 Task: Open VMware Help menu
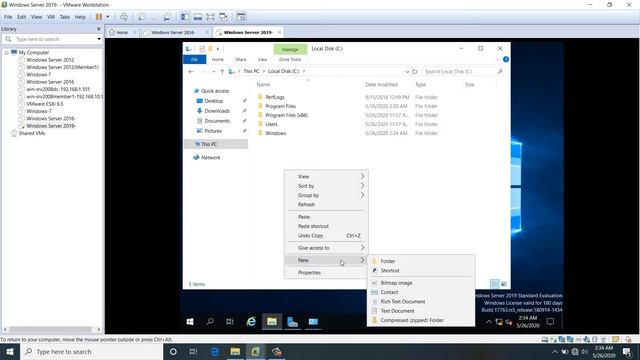[80, 17]
